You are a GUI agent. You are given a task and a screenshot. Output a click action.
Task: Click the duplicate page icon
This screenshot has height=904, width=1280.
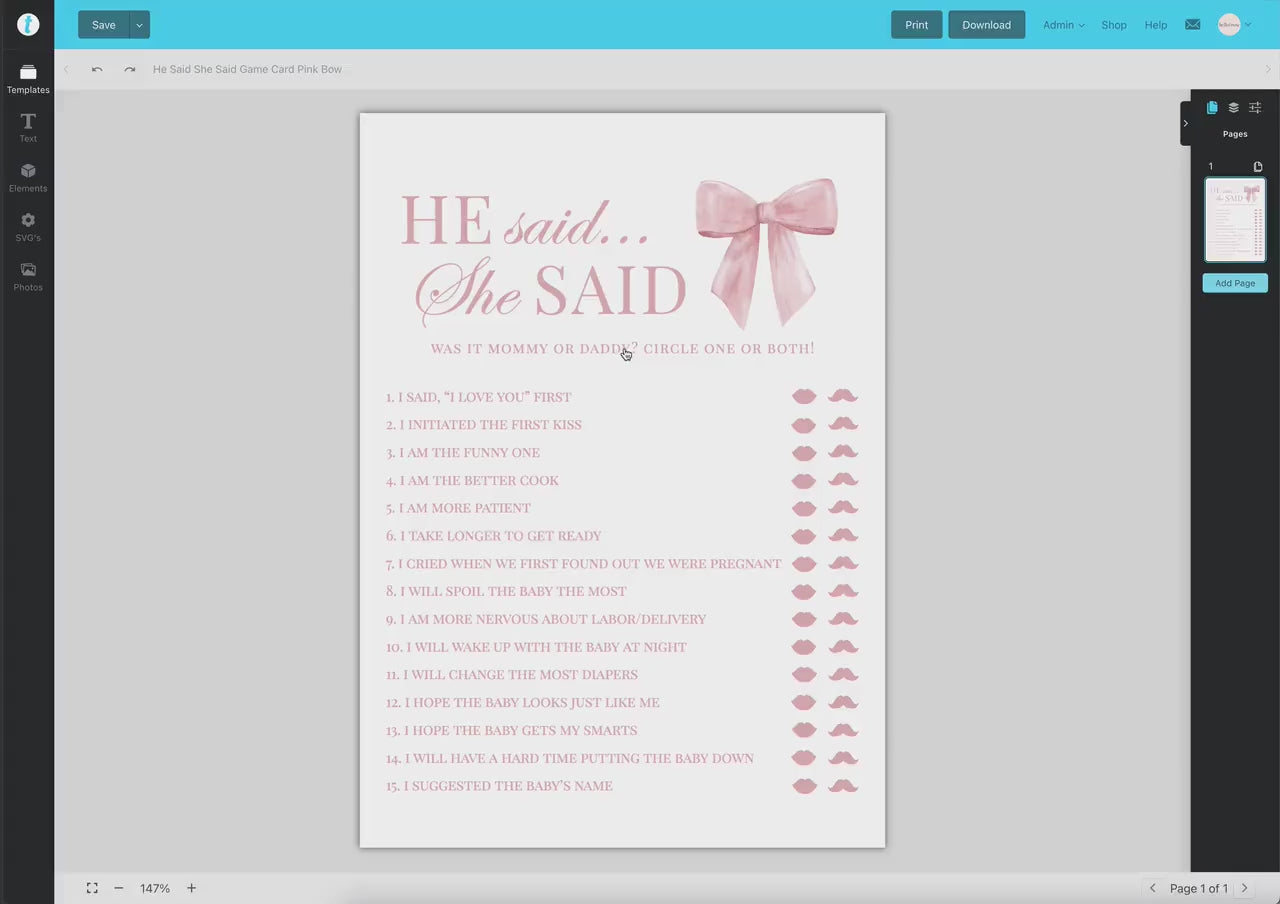point(1258,167)
